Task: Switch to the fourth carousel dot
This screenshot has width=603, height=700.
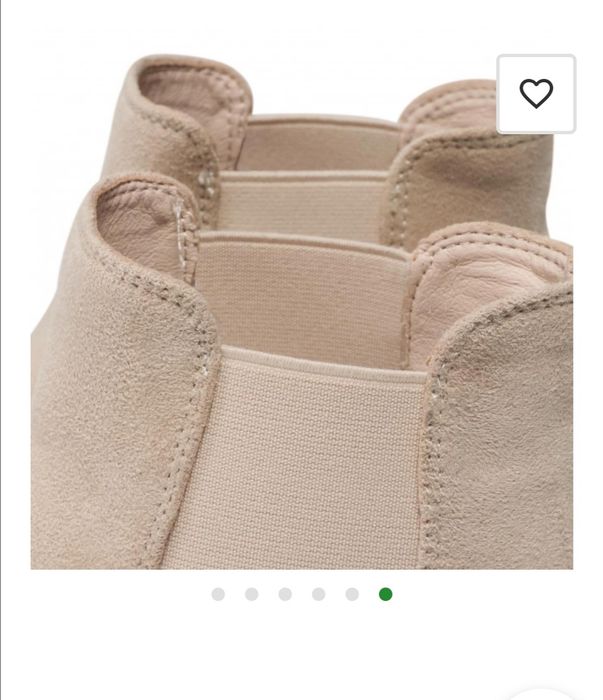Action: coord(319,594)
